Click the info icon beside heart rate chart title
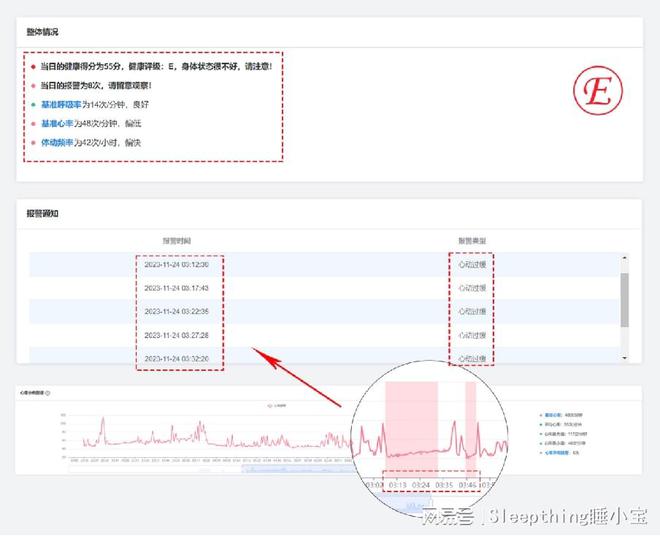The width and height of the screenshot is (660, 536). [x=49, y=394]
